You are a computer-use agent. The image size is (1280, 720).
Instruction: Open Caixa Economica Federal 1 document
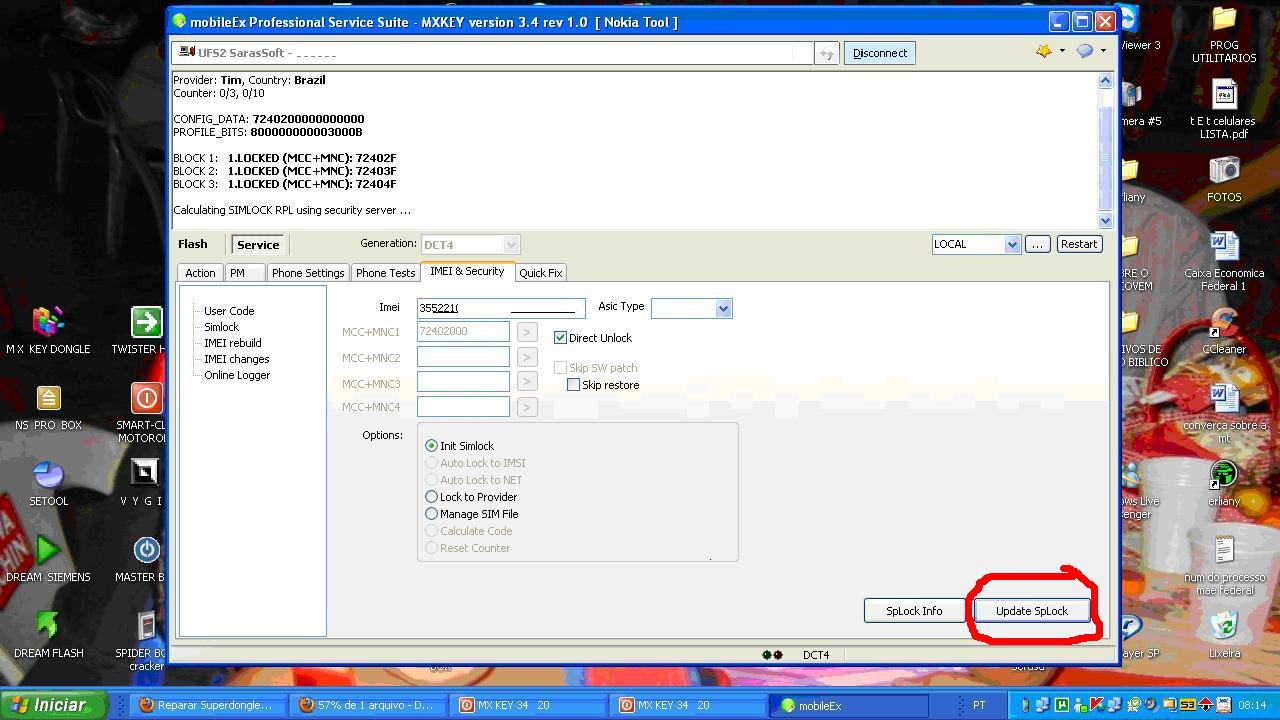tap(1224, 262)
